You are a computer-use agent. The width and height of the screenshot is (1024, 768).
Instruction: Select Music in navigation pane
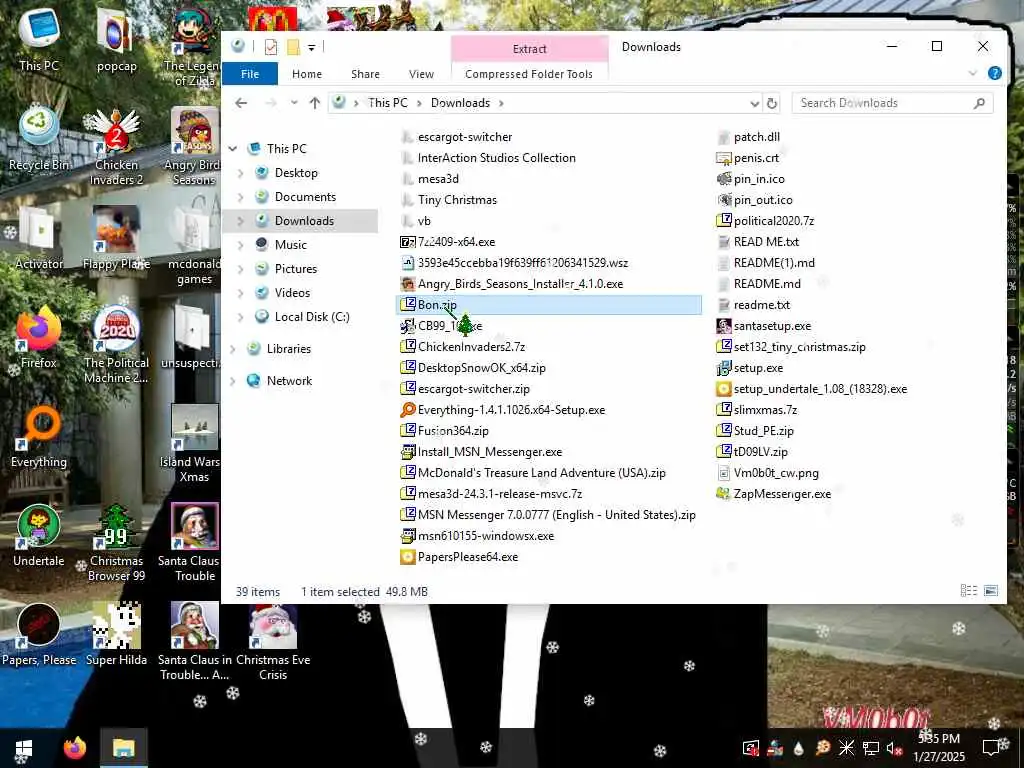(x=291, y=245)
